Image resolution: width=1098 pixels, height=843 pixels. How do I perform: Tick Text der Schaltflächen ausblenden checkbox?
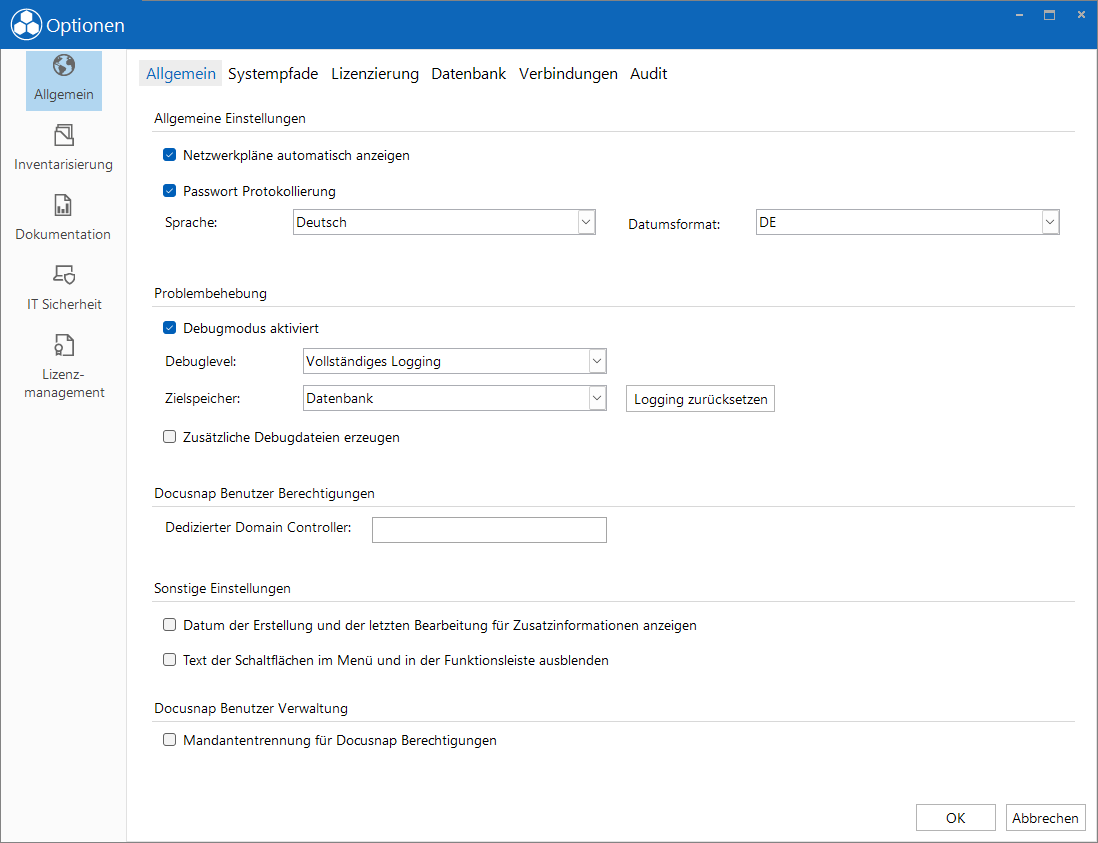[169, 660]
